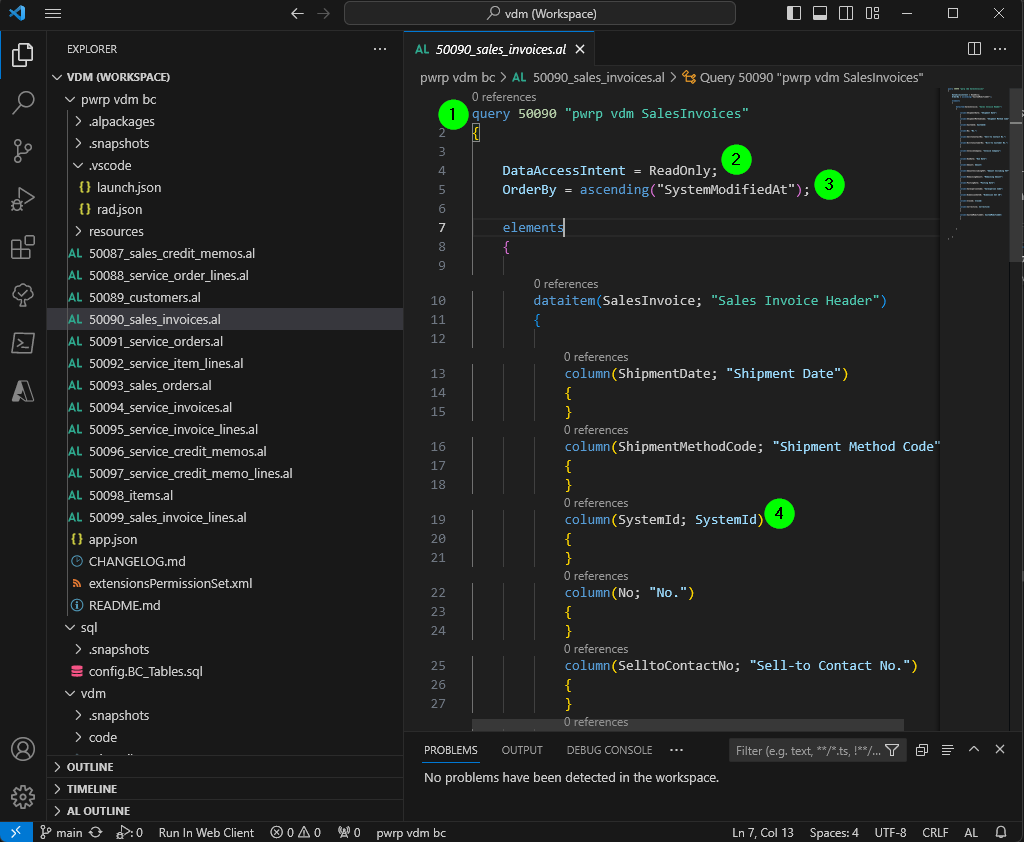Open the Azure activity bar icon
Screen dimensions: 1024x842
[x=23, y=391]
